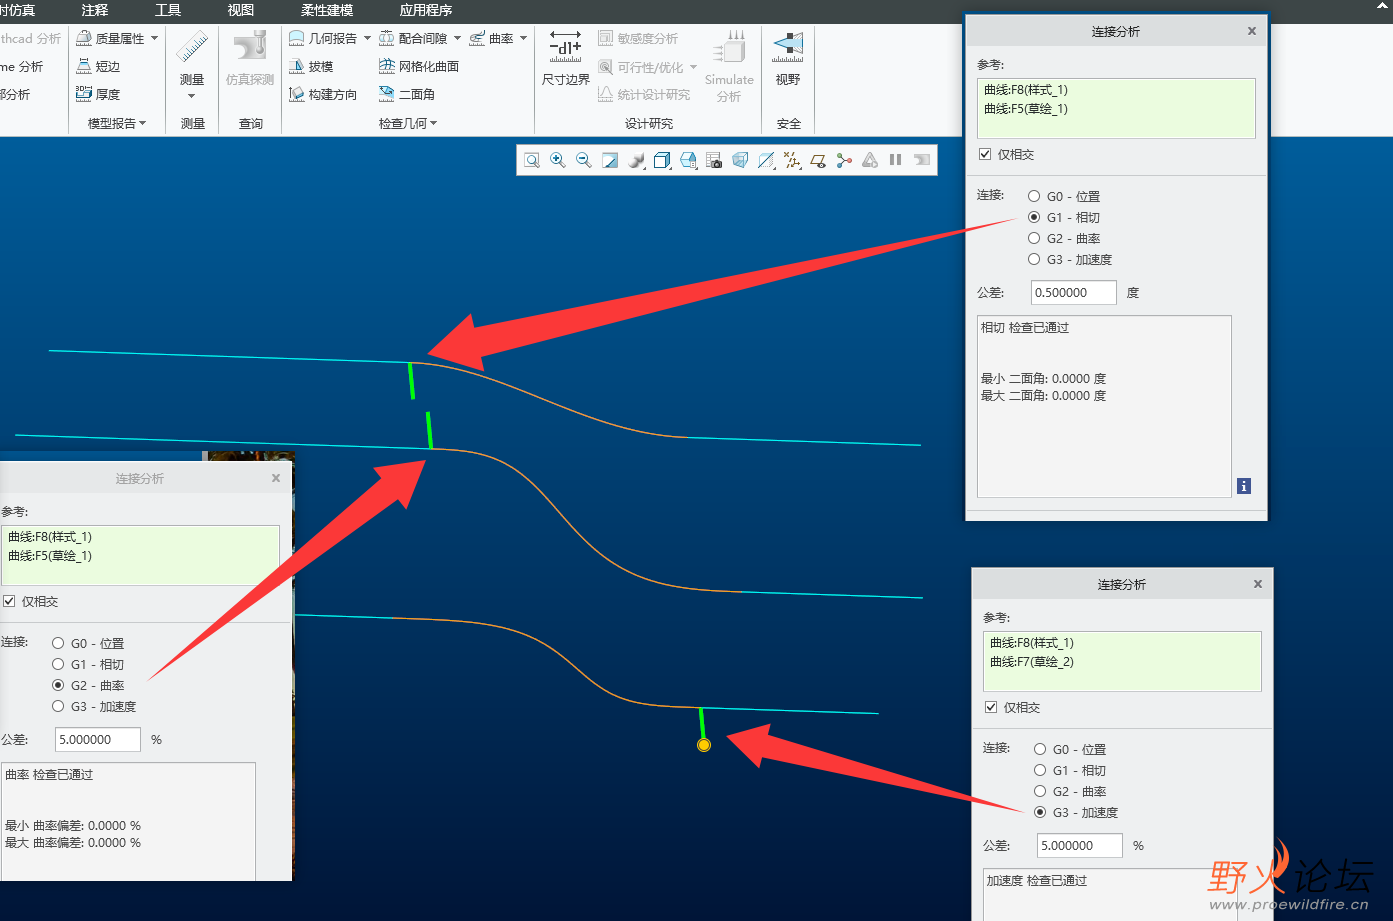Screen dimensions: 1393x921
Task: Toggle 仅相交 checkbox in bottom-right dialog
Action: (991, 707)
